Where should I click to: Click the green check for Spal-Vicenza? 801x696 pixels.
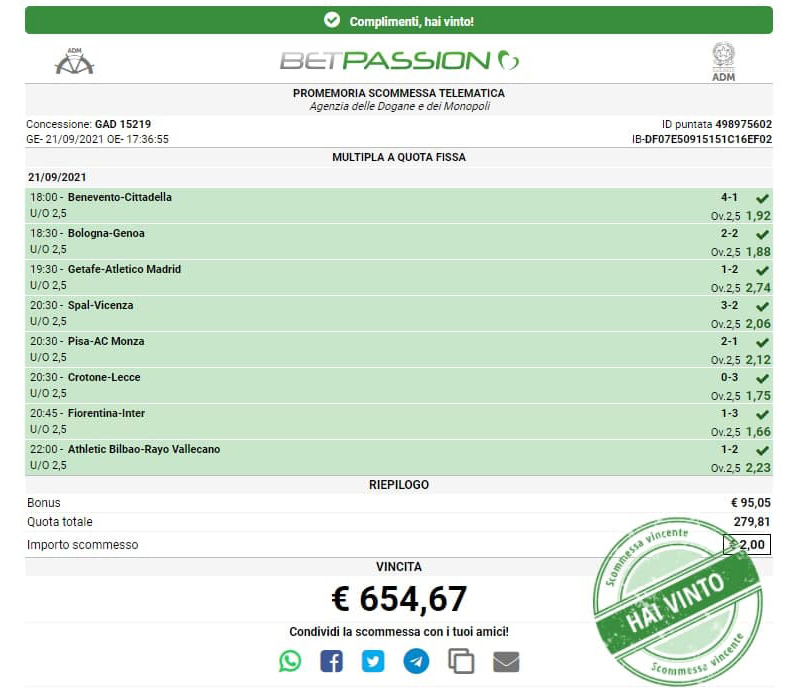[x=762, y=307]
